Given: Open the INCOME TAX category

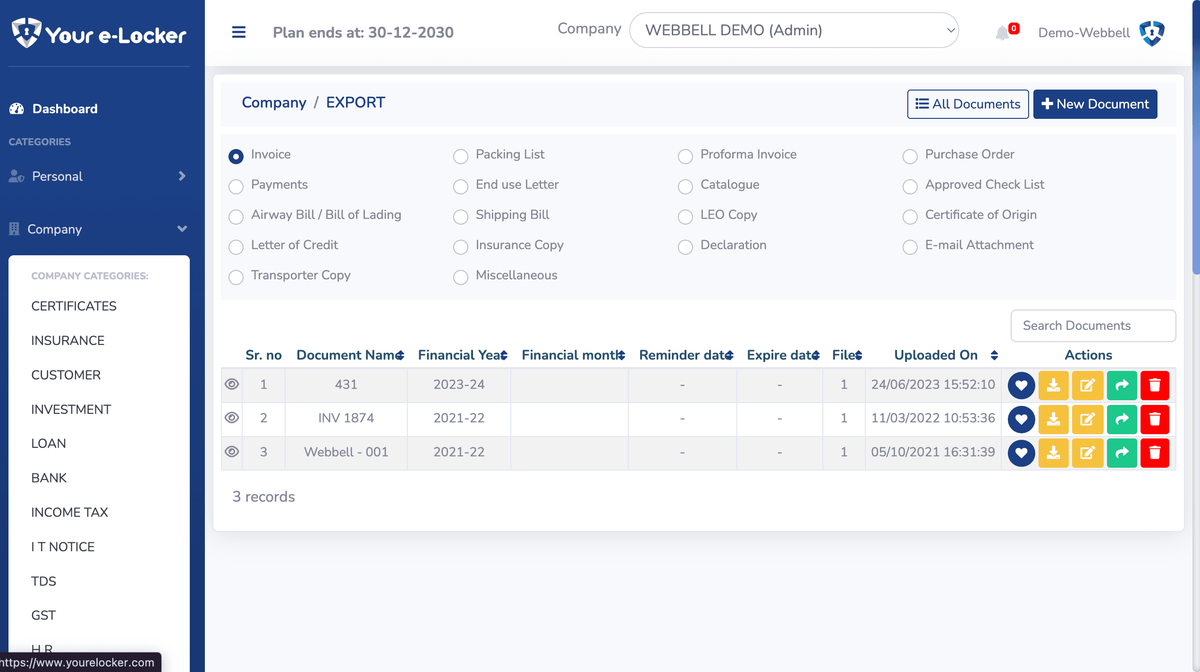Looking at the screenshot, I should pos(69,512).
